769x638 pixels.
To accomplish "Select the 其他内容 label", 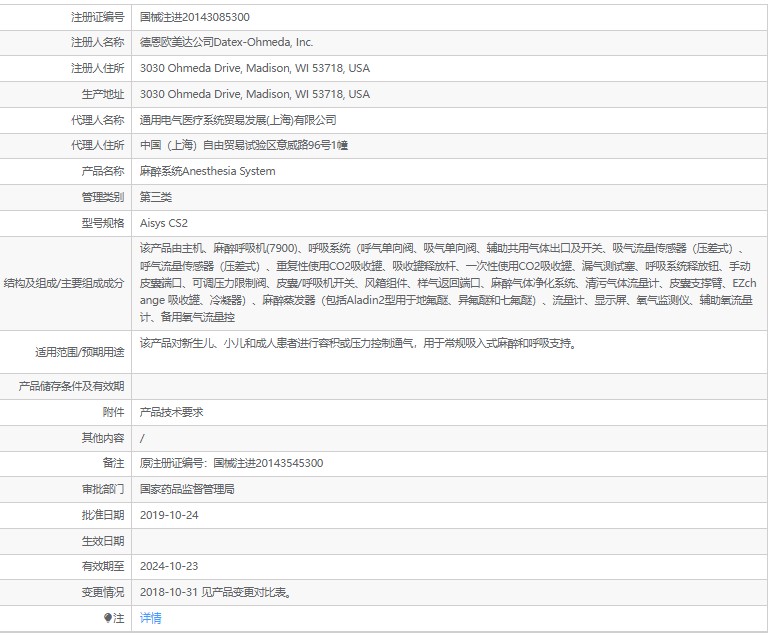I will point(103,438).
